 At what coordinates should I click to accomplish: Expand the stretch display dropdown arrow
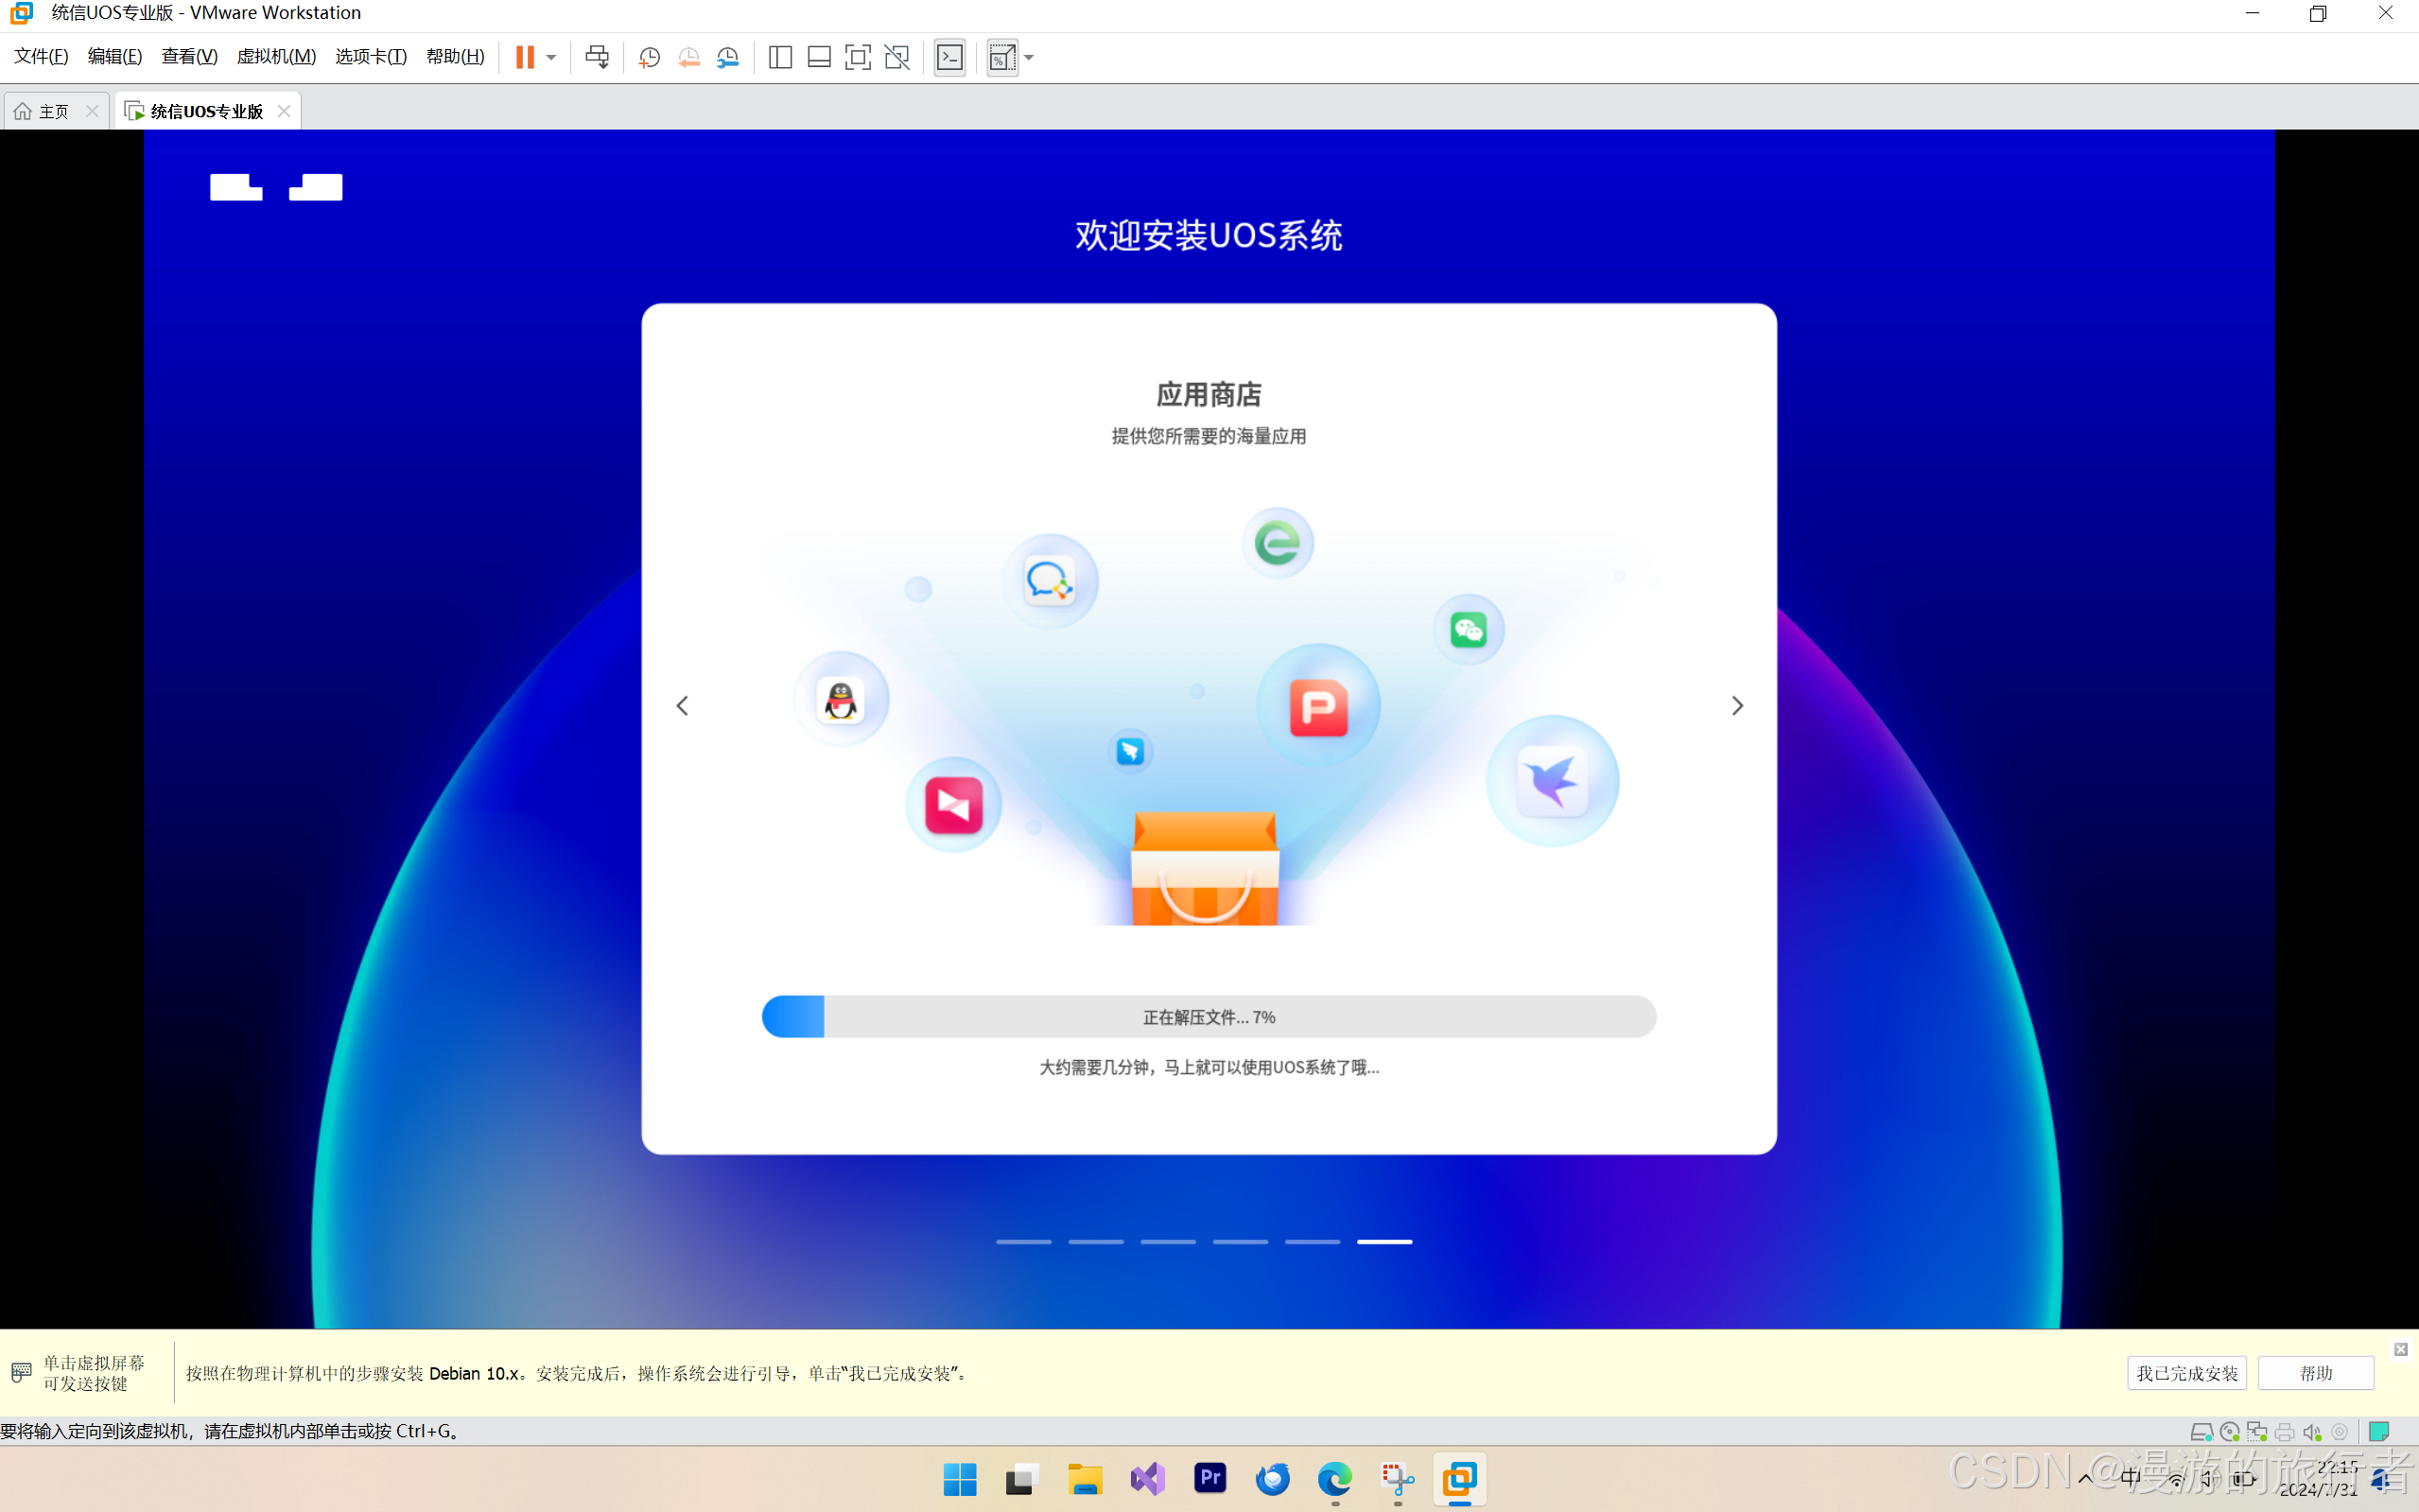point(1029,58)
